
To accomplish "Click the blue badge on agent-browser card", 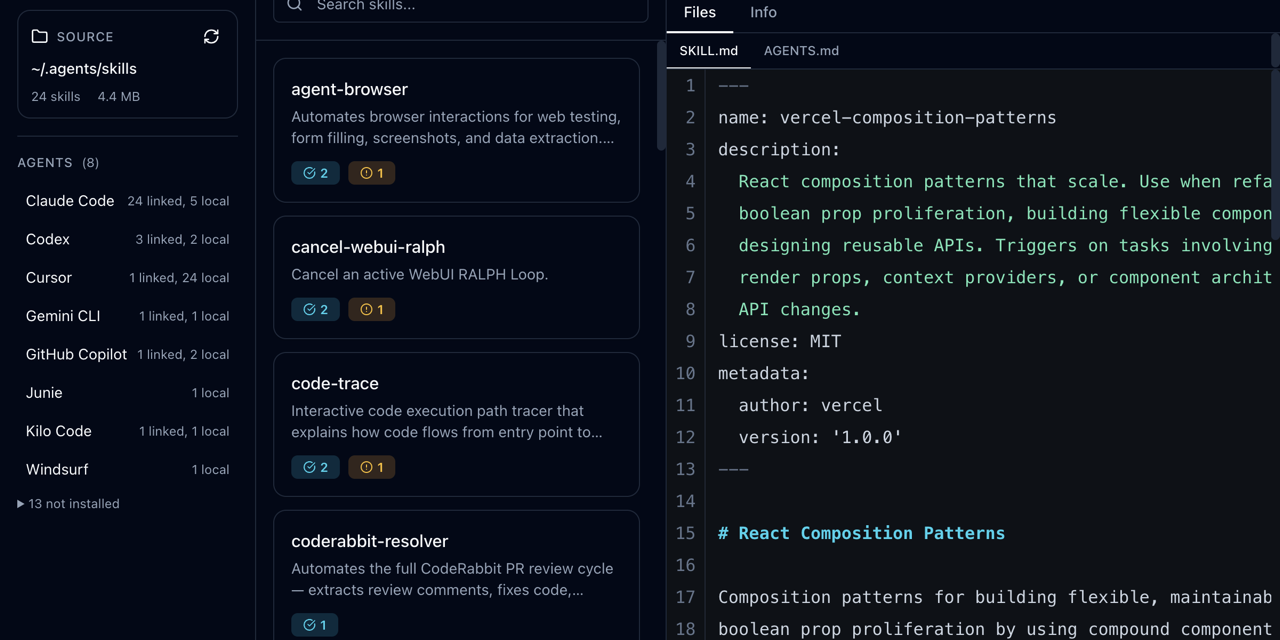I will 315,173.
